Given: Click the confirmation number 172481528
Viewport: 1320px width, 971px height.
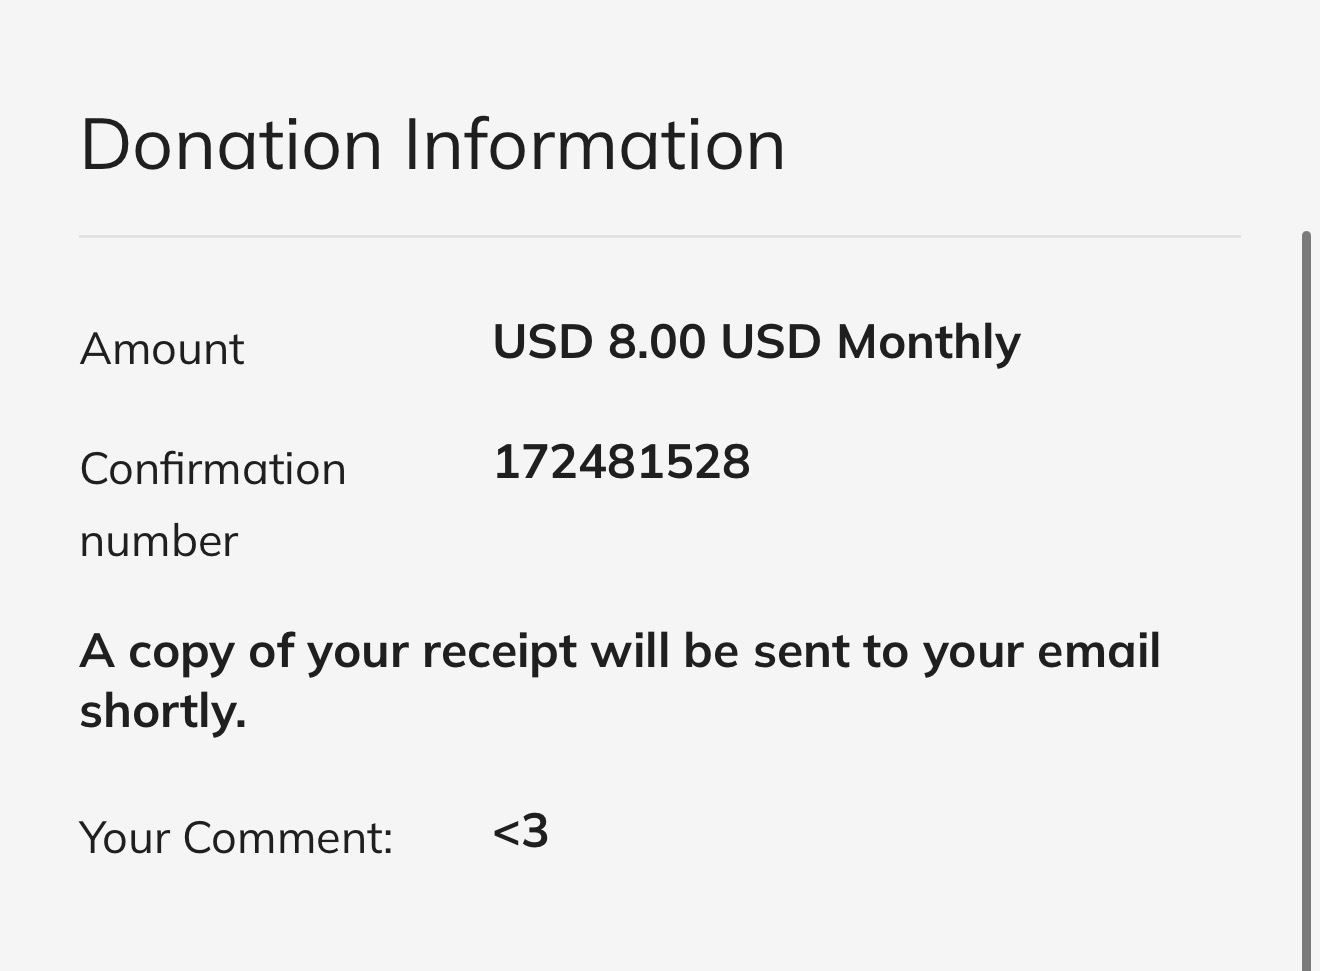Looking at the screenshot, I should pos(621,462).
